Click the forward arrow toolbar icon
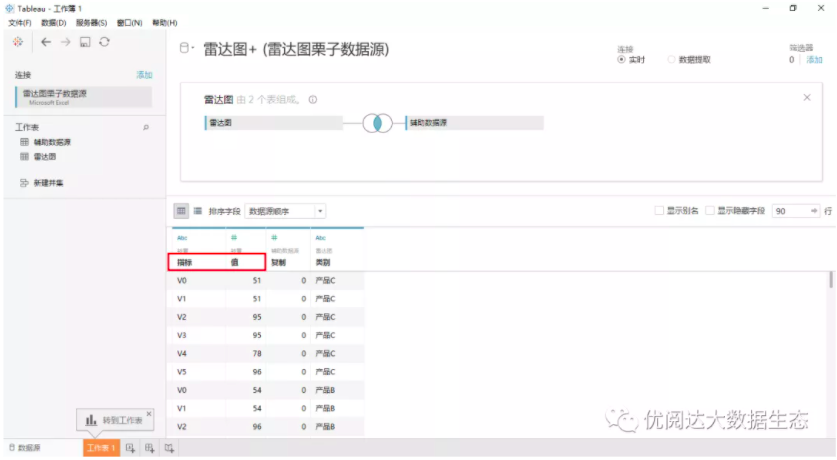The width and height of the screenshot is (837, 460). (x=65, y=42)
